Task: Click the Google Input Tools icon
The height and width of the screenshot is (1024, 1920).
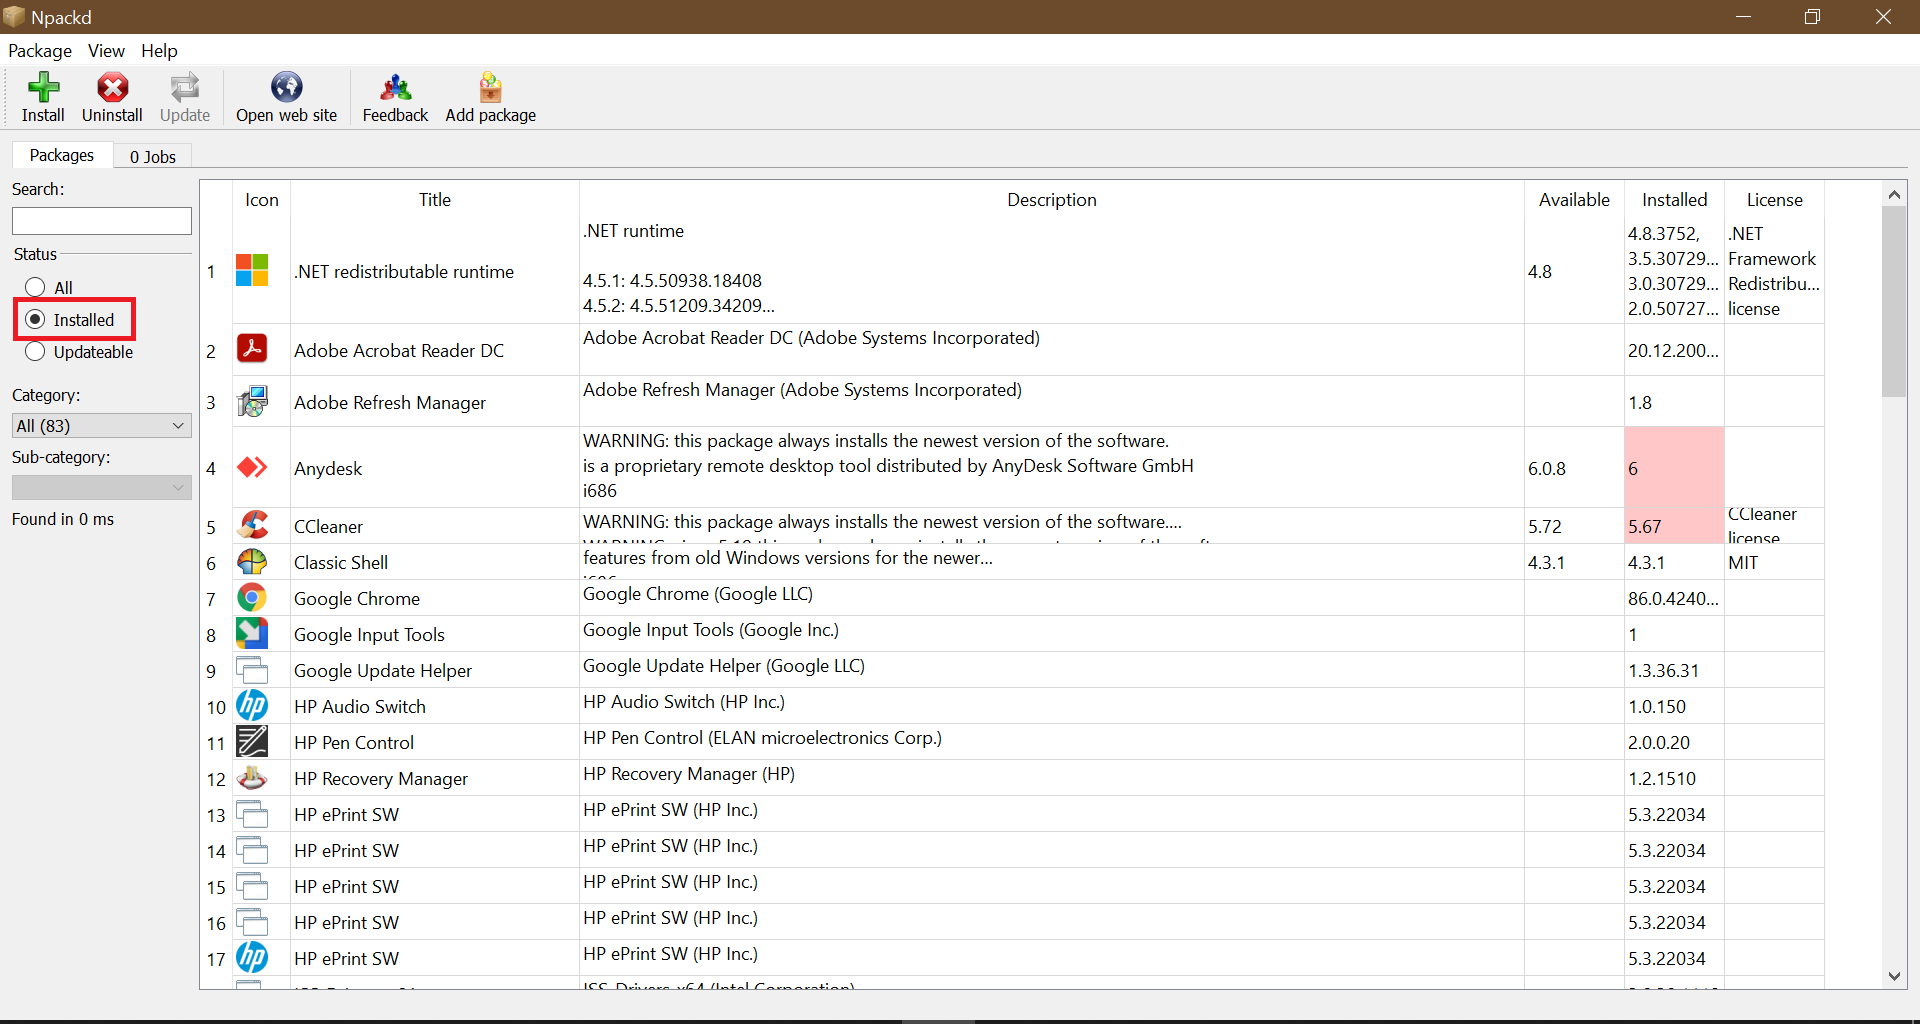Action: tap(252, 633)
